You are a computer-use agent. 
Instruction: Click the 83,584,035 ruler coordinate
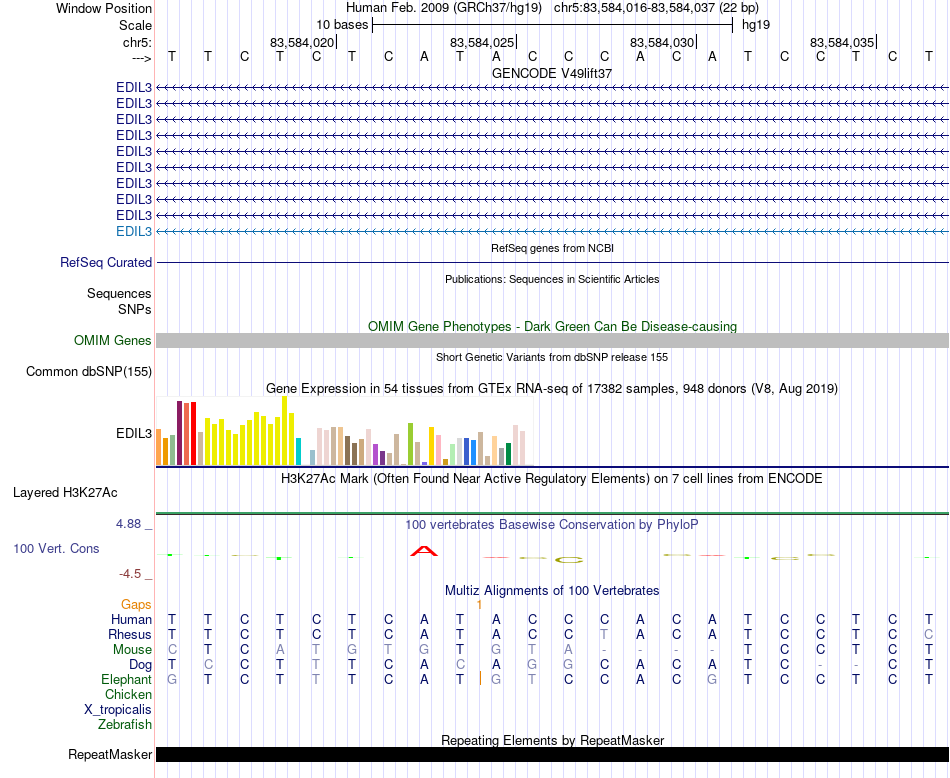[x=842, y=42]
